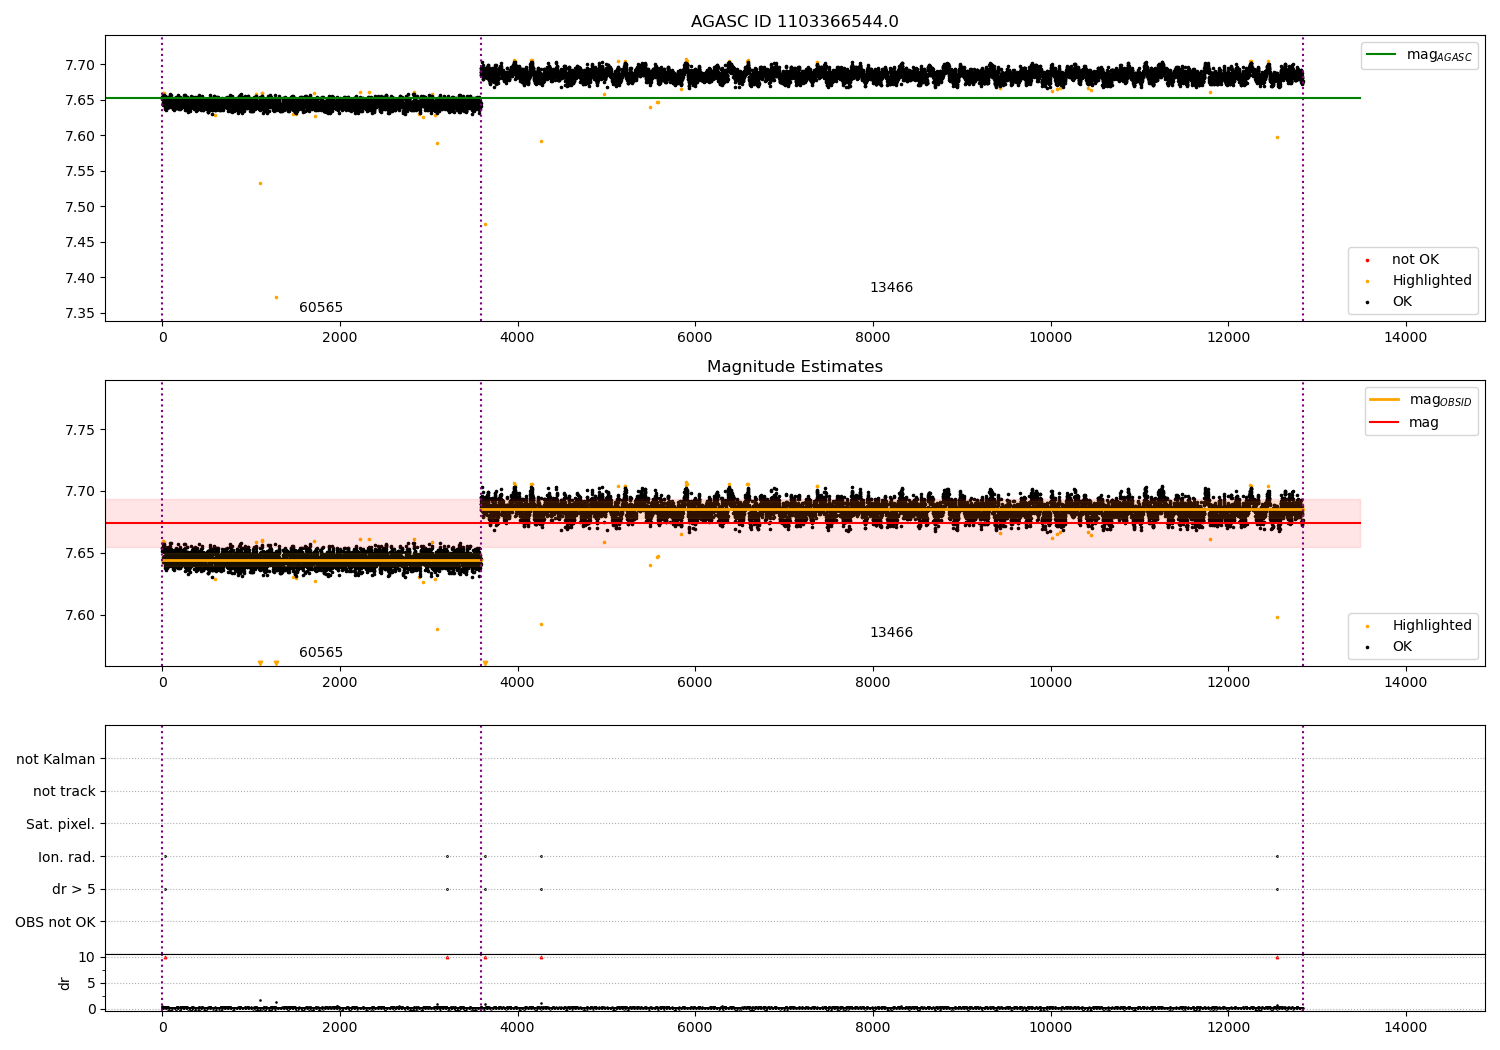Select the 'Sat. pixel.' axis label
This screenshot has height=1050, width=1500.
point(61,825)
